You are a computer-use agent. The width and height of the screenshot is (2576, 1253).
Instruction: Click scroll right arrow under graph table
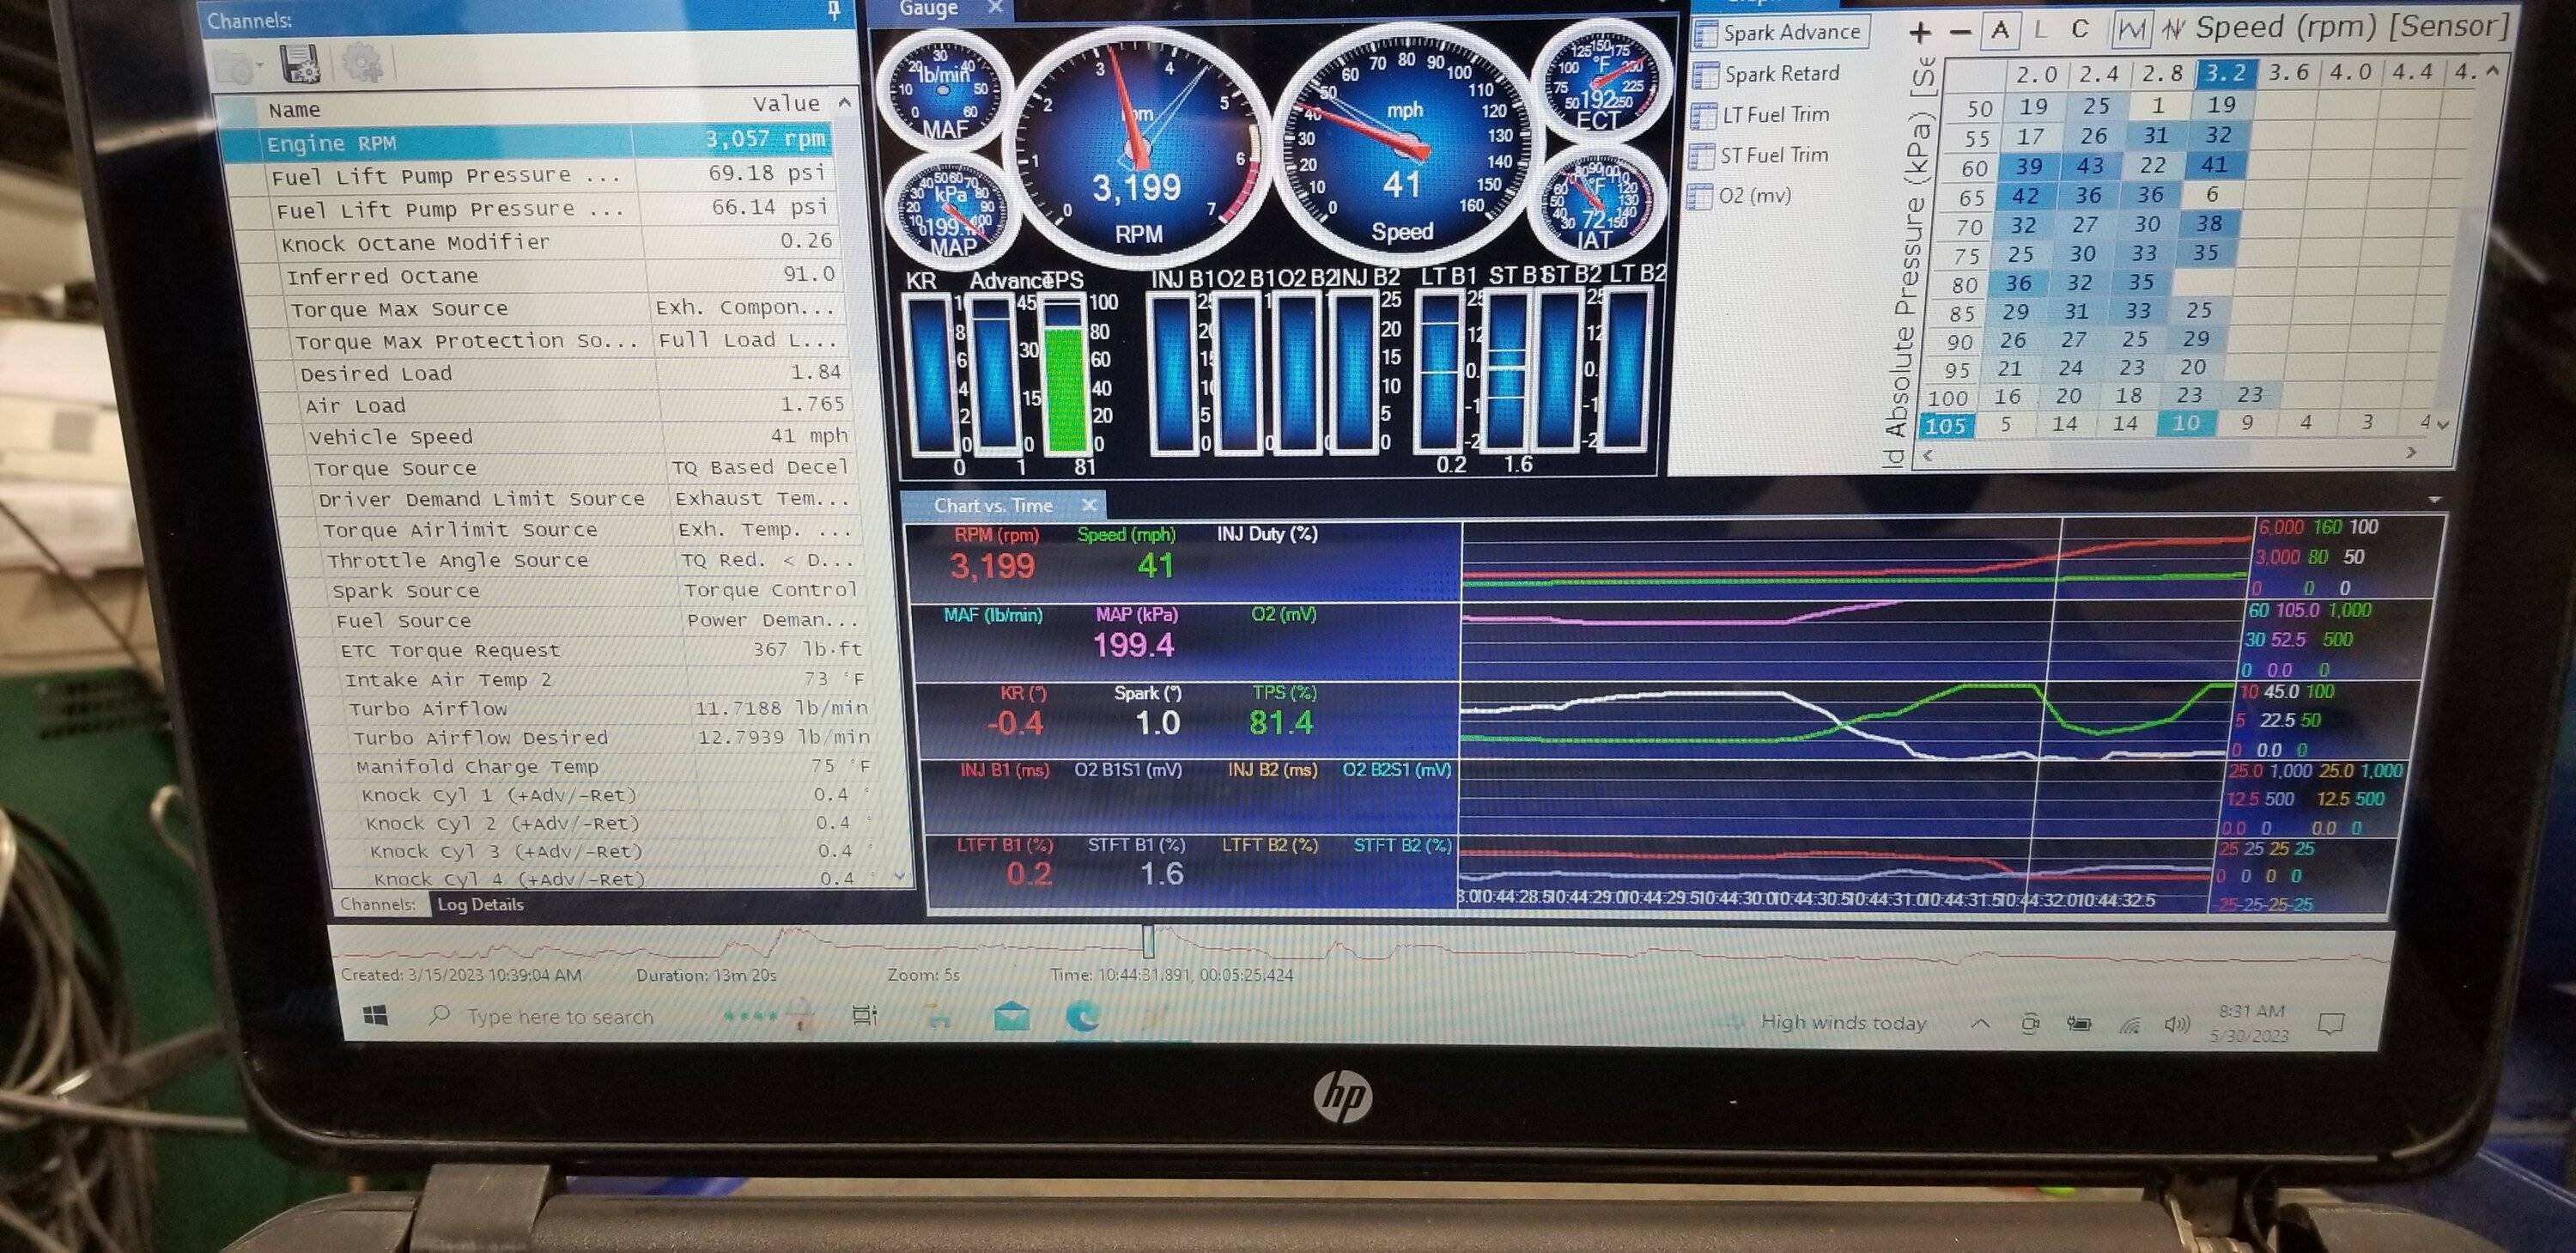(2410, 453)
